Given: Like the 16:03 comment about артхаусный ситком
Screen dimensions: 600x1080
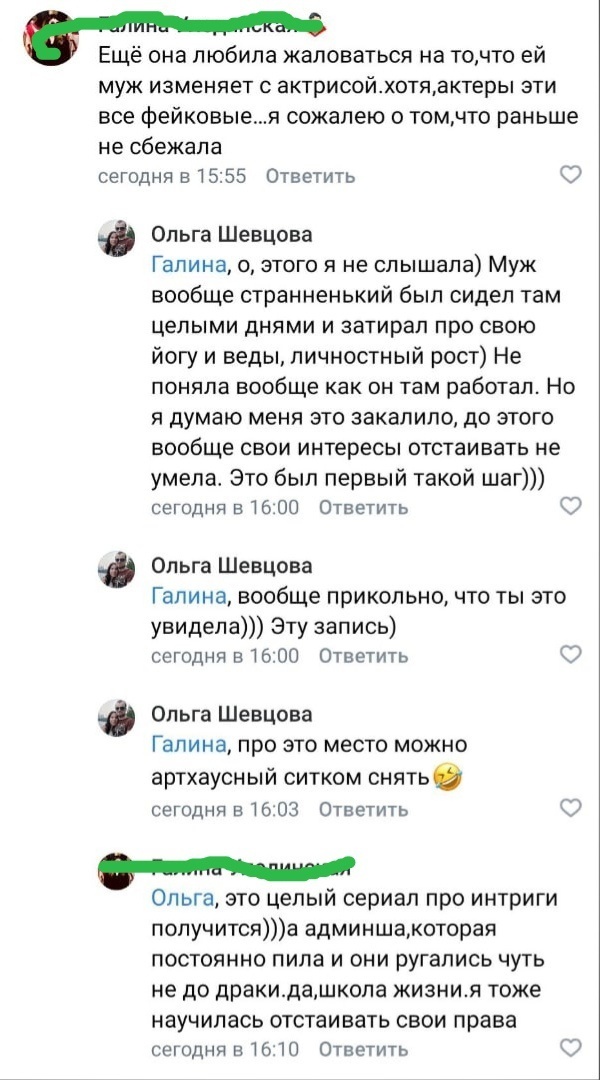Looking at the screenshot, I should [570, 808].
